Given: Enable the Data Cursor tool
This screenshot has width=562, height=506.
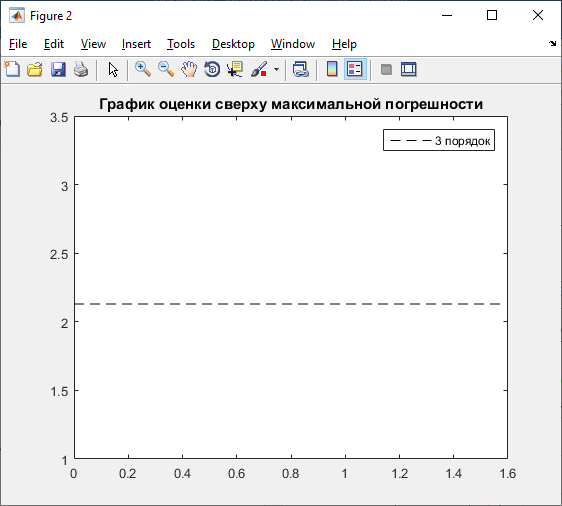Looking at the screenshot, I should pos(235,69).
